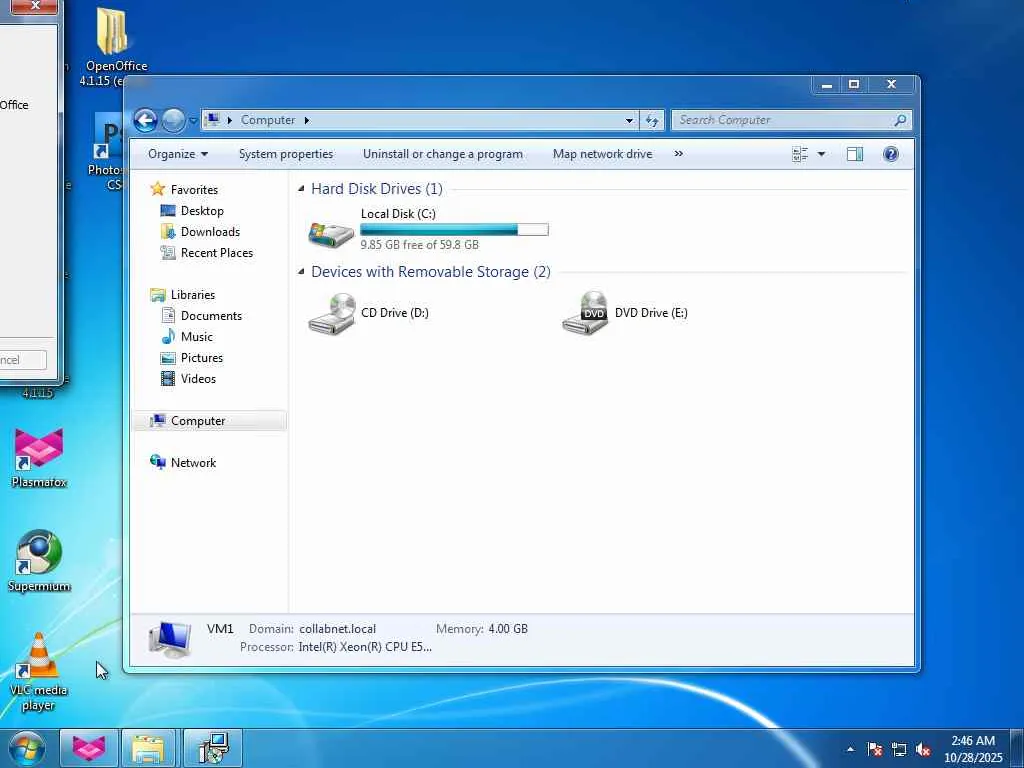Select Plasmafox desktop shortcut
The height and width of the screenshot is (768, 1024).
39,458
